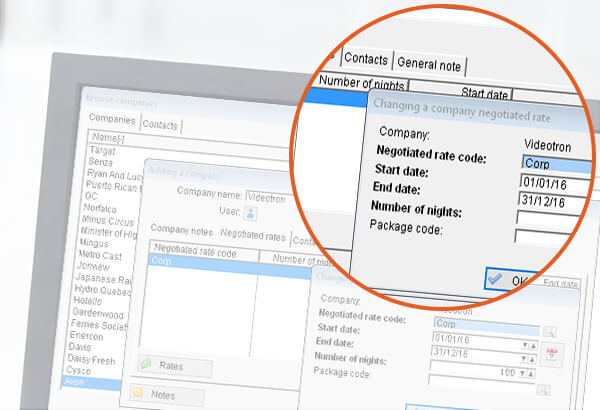Select Cysco in the company list
The image size is (600, 410).
click(78, 370)
